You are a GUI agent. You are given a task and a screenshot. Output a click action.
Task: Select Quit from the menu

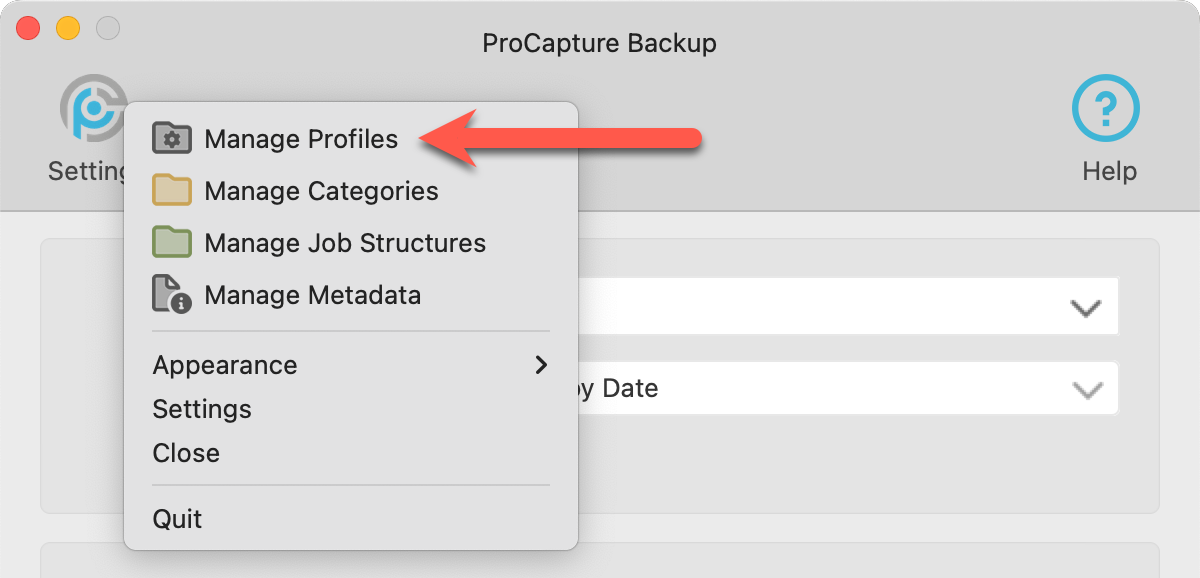point(177,519)
